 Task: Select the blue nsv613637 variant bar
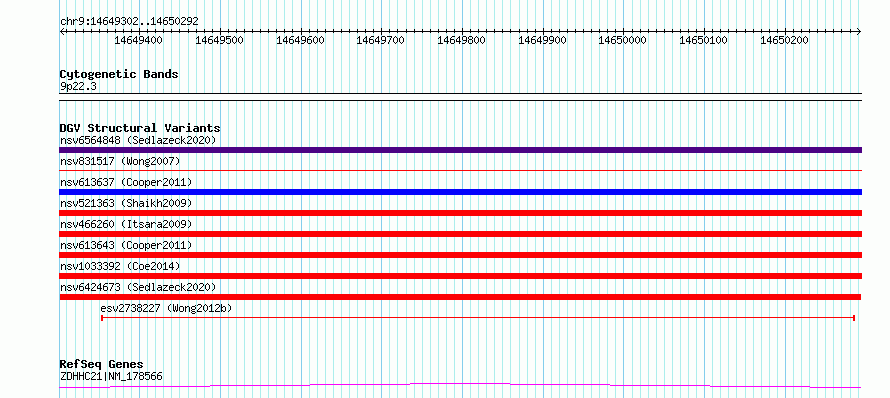(x=460, y=192)
